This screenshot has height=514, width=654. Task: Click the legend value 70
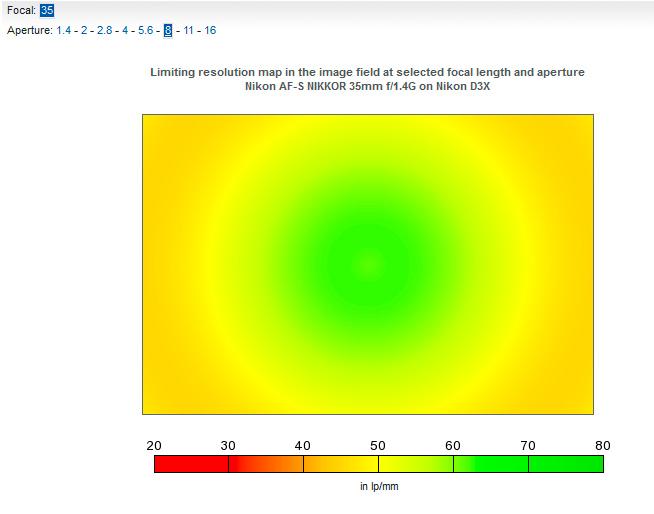point(528,446)
